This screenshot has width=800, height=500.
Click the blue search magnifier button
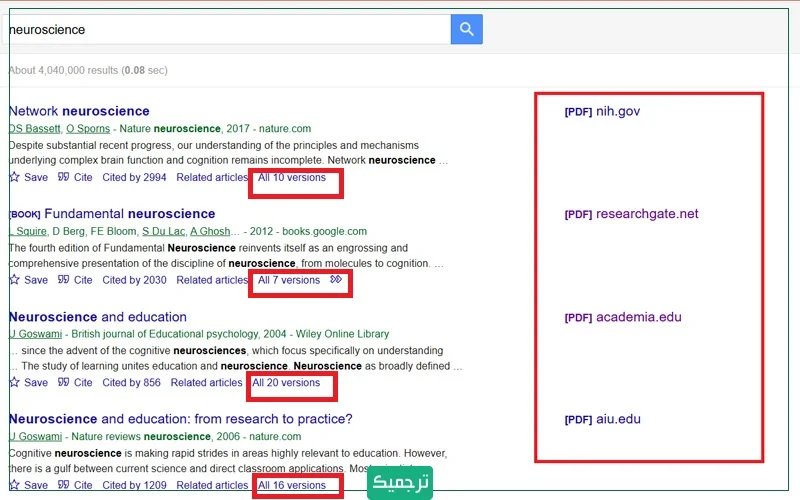466,29
